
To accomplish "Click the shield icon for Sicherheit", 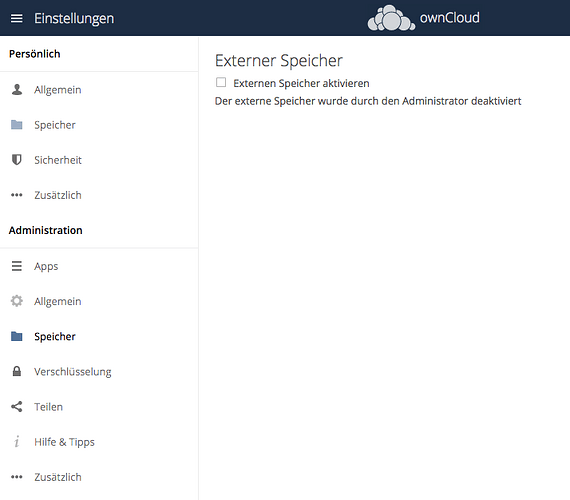I will 17,160.
